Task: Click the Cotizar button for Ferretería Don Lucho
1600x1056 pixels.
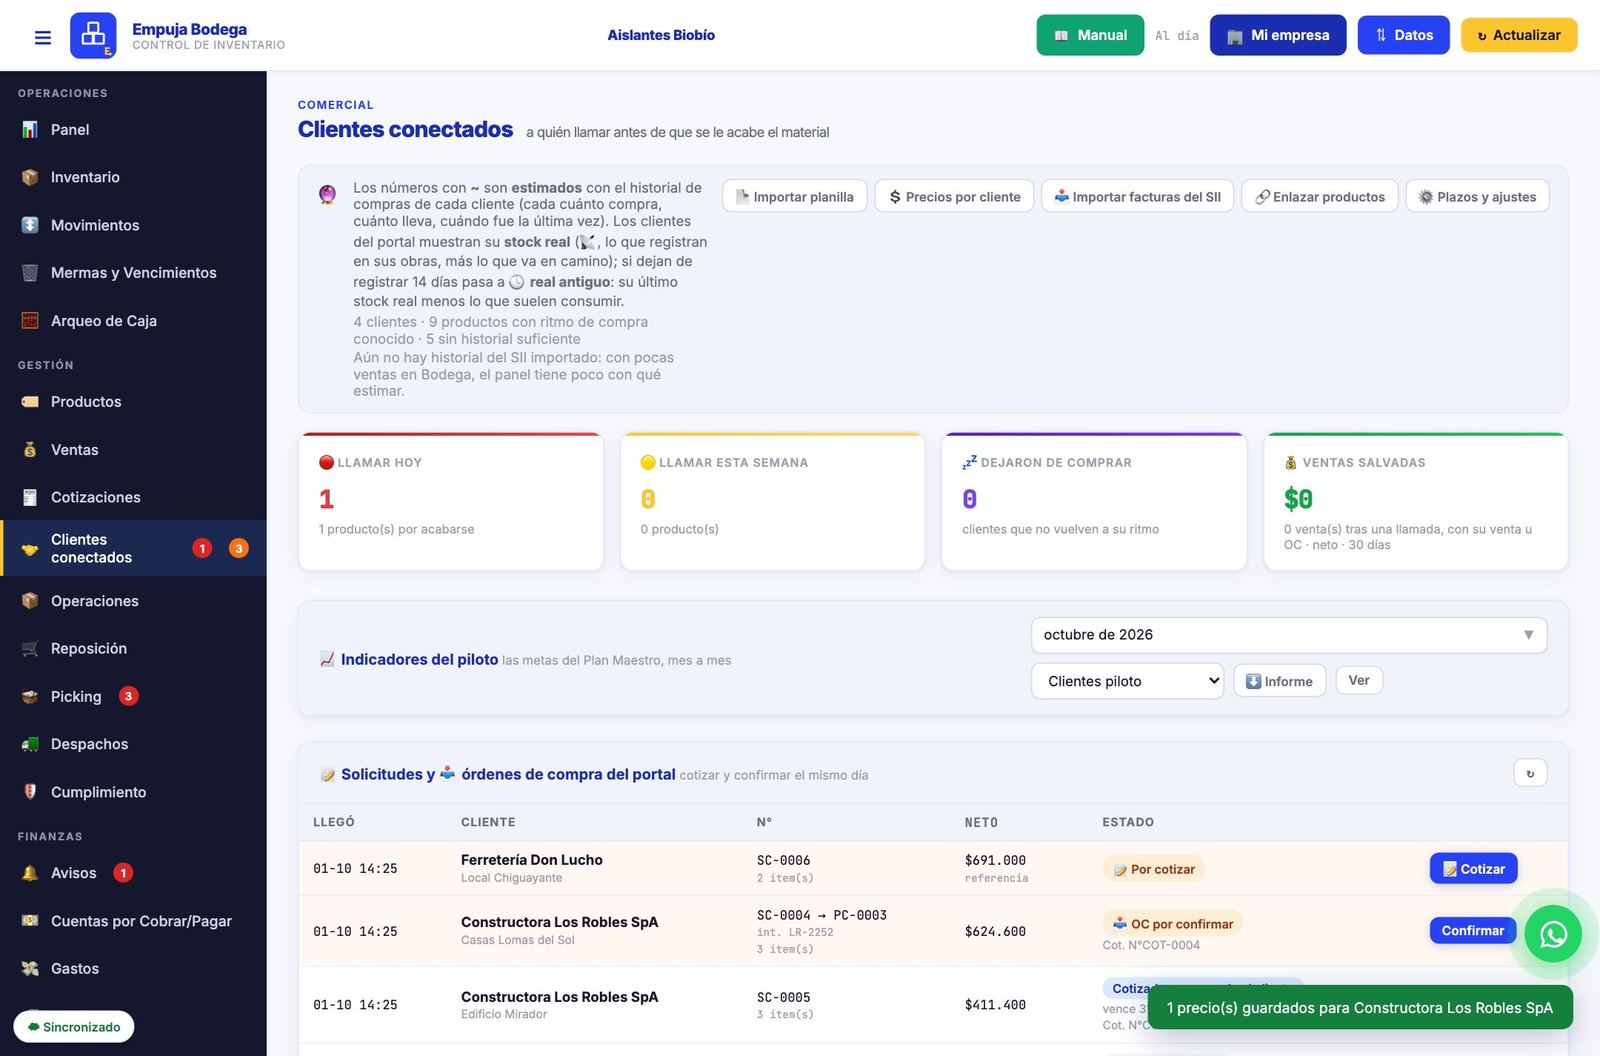Action: coord(1473,869)
